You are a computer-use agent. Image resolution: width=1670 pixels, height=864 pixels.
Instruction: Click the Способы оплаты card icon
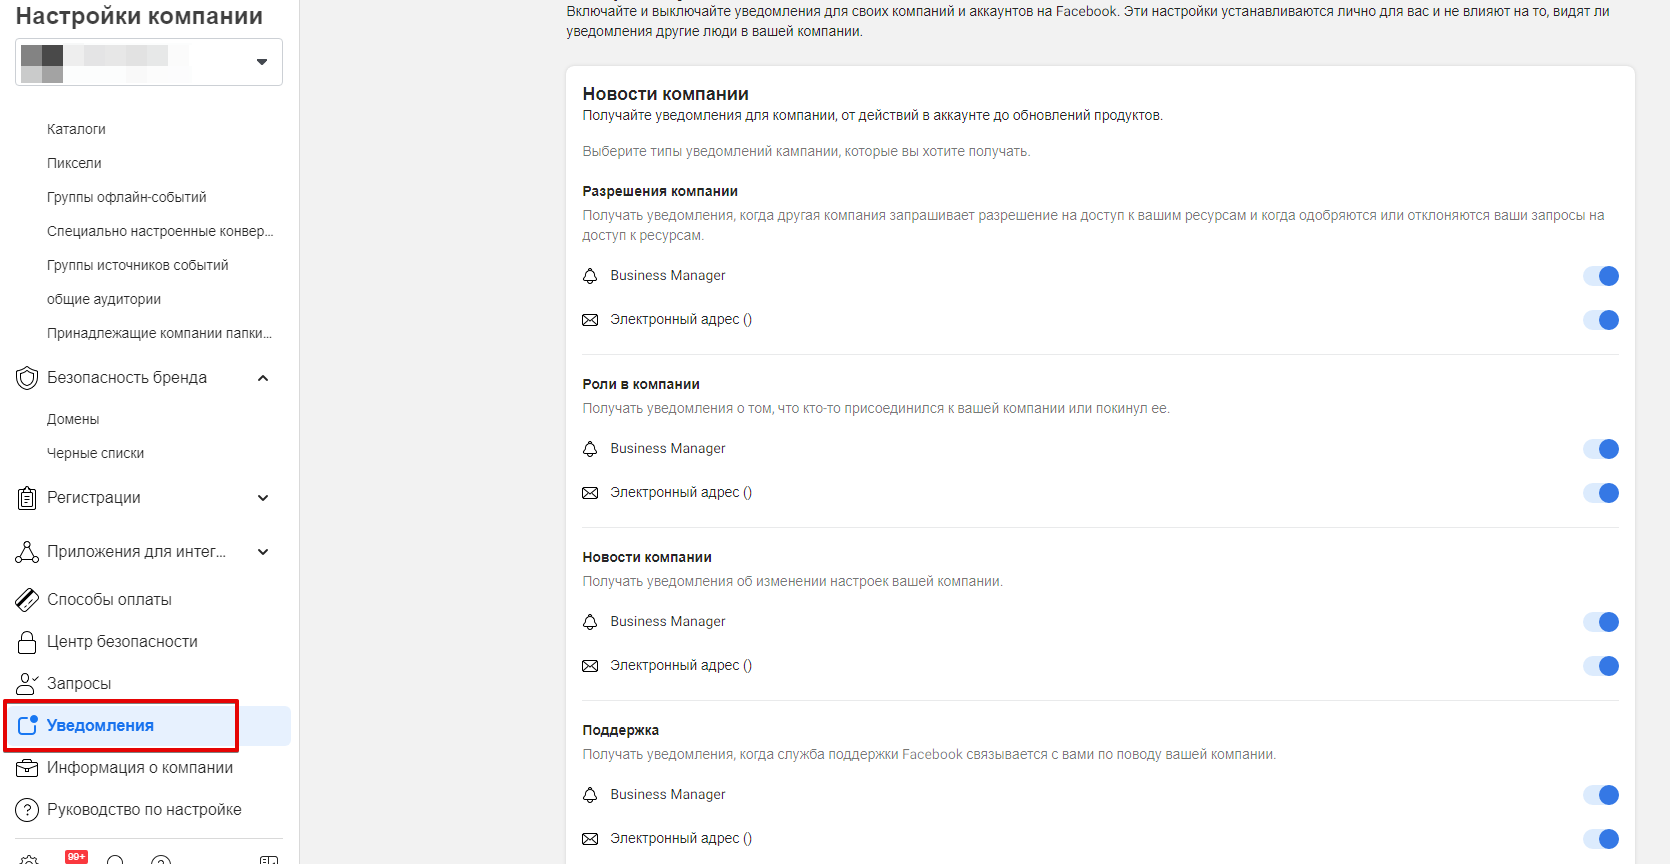[27, 600]
